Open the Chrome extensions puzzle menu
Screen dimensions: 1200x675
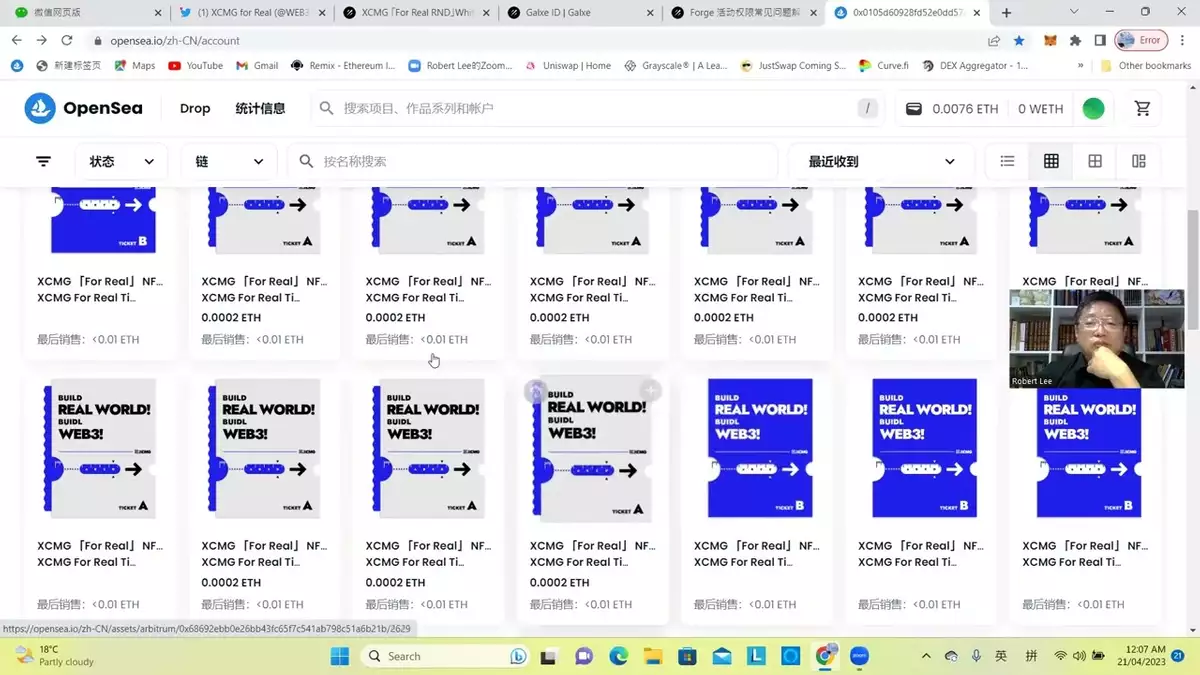pos(1075,41)
